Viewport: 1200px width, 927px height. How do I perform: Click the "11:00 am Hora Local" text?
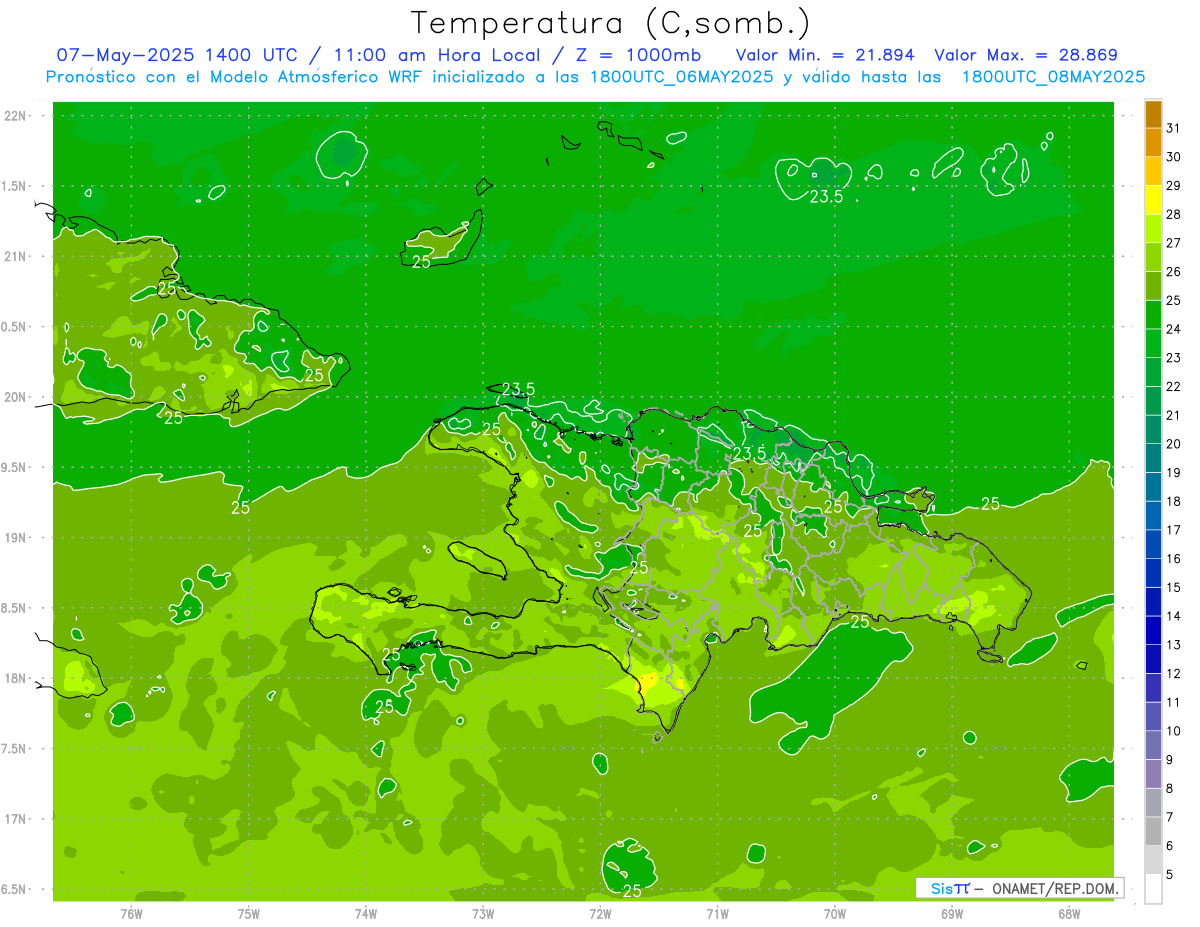(x=435, y=55)
